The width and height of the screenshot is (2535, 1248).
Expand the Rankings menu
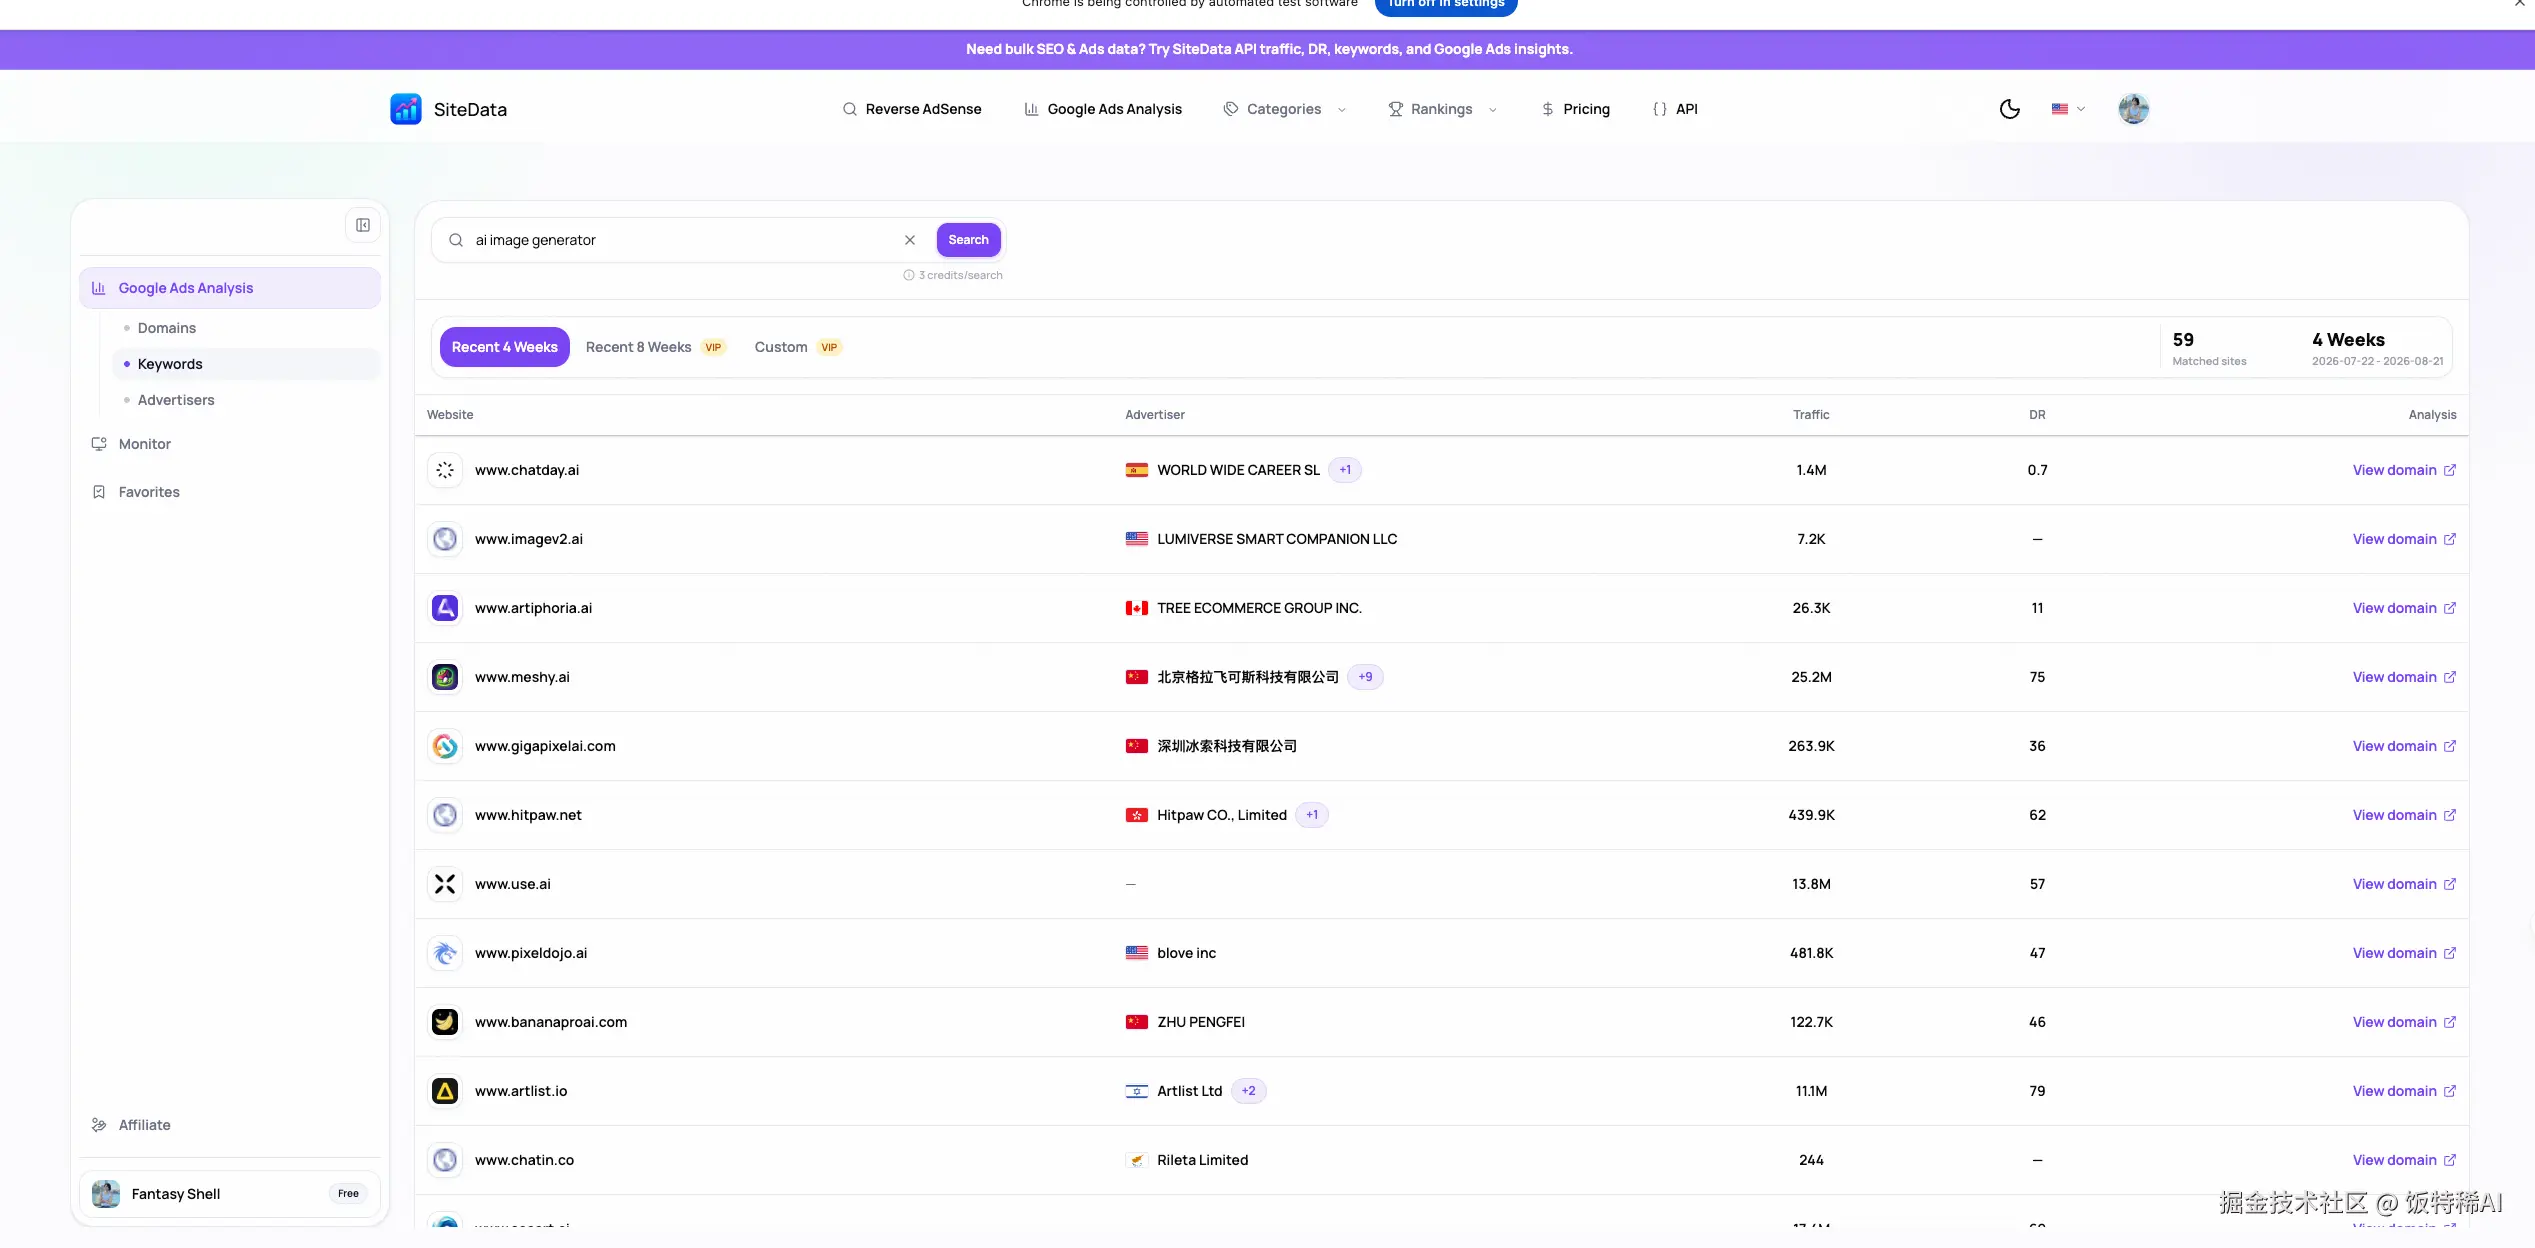[1442, 109]
